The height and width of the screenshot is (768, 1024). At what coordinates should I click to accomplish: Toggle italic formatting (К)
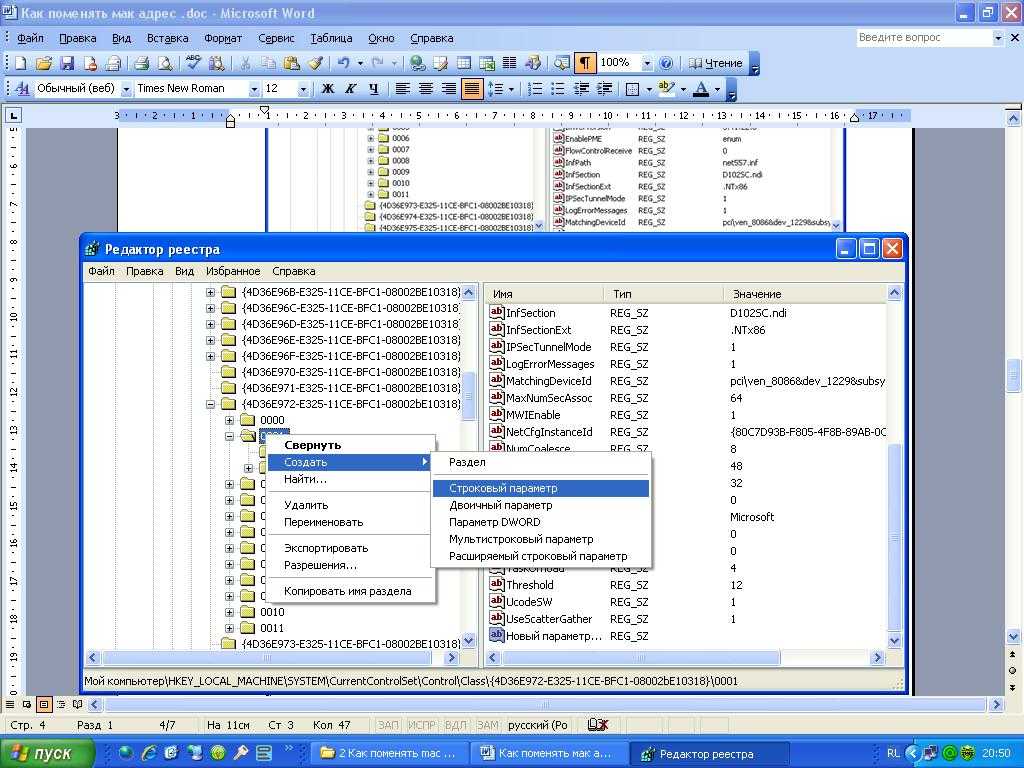tap(350, 89)
